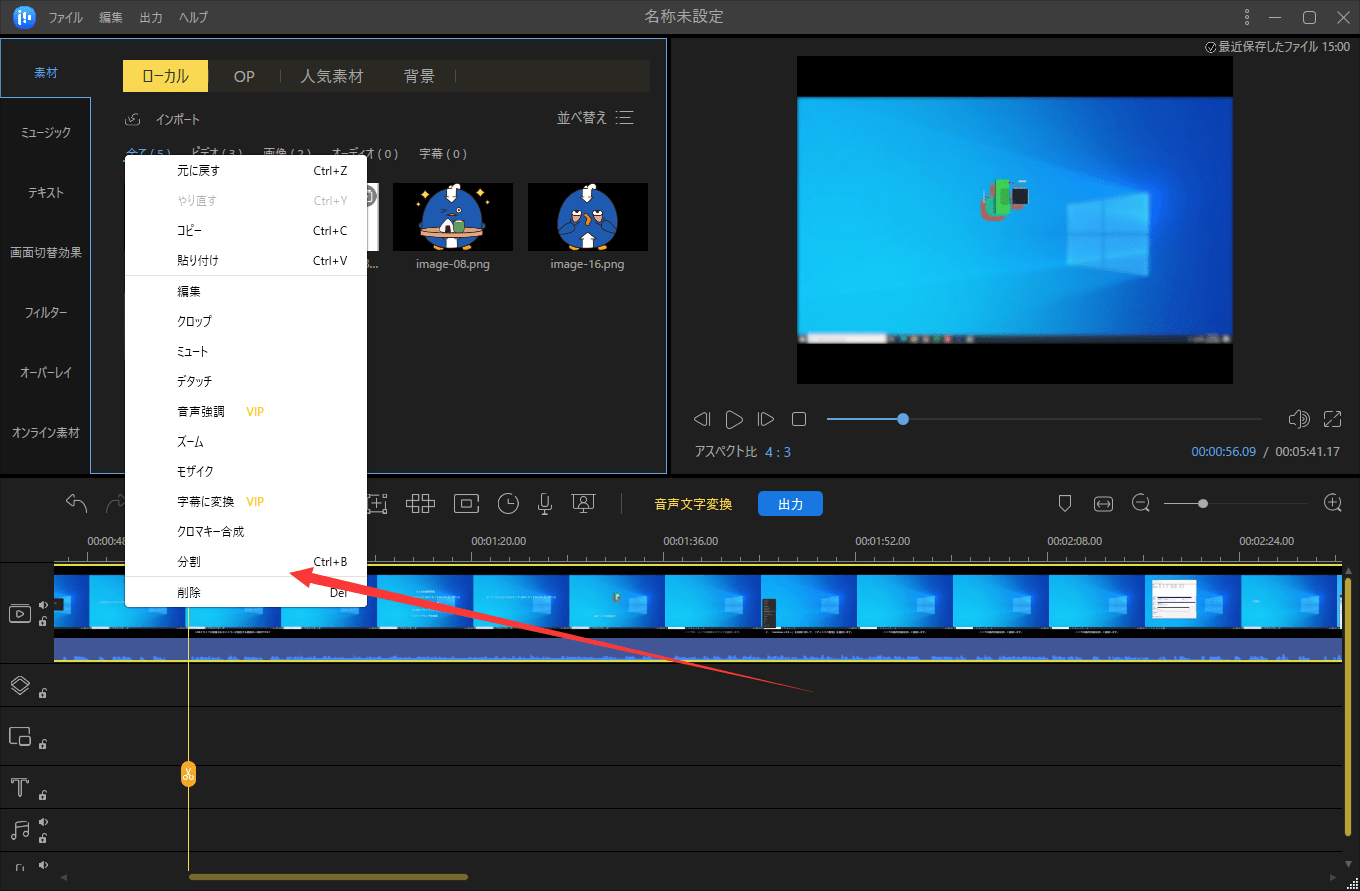Viewport: 1360px width, 891px height.
Task: Choose クロップ in the context menu
Action: pyautogui.click(x=246, y=322)
